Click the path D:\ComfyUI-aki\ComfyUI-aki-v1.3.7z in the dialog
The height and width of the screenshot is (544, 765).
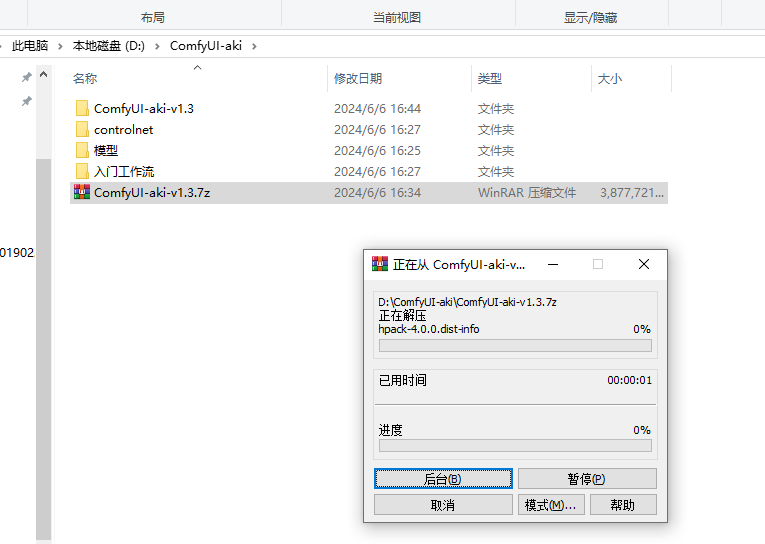click(x=467, y=302)
